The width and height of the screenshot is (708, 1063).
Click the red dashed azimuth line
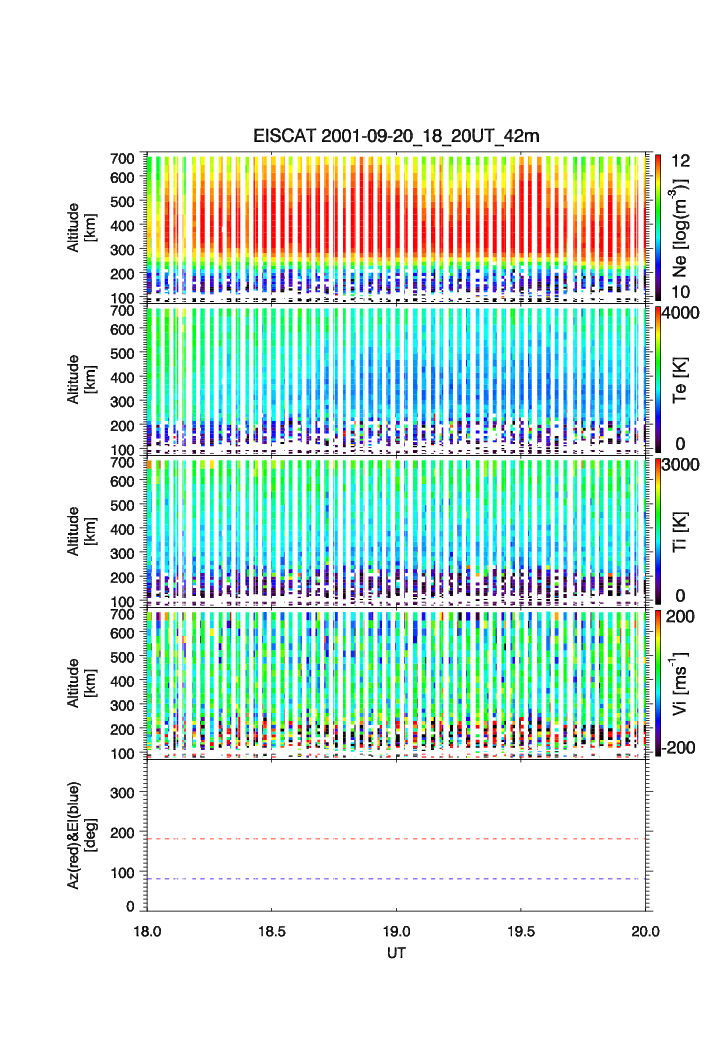pos(398,839)
